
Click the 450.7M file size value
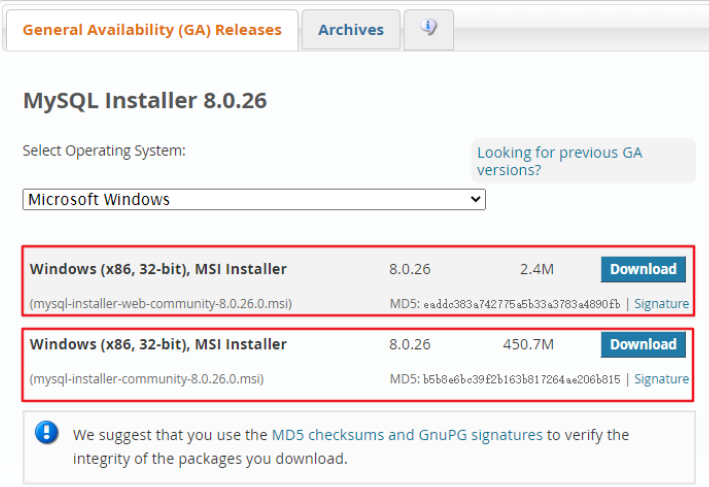tap(528, 345)
